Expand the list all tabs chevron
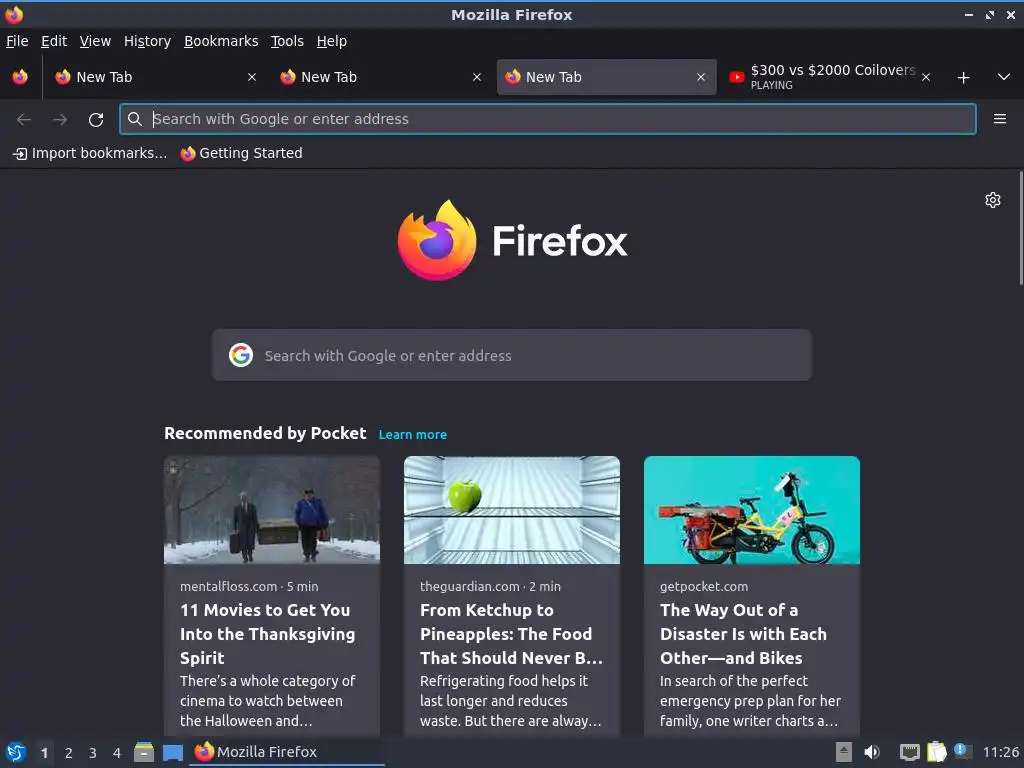 coord(1004,77)
